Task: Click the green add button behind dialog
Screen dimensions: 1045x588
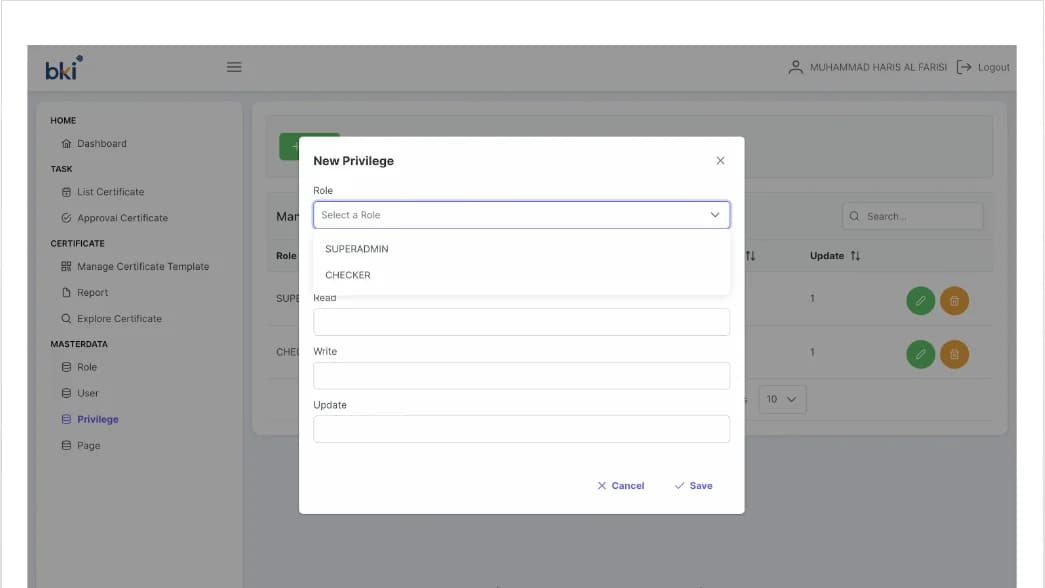Action: [289, 147]
